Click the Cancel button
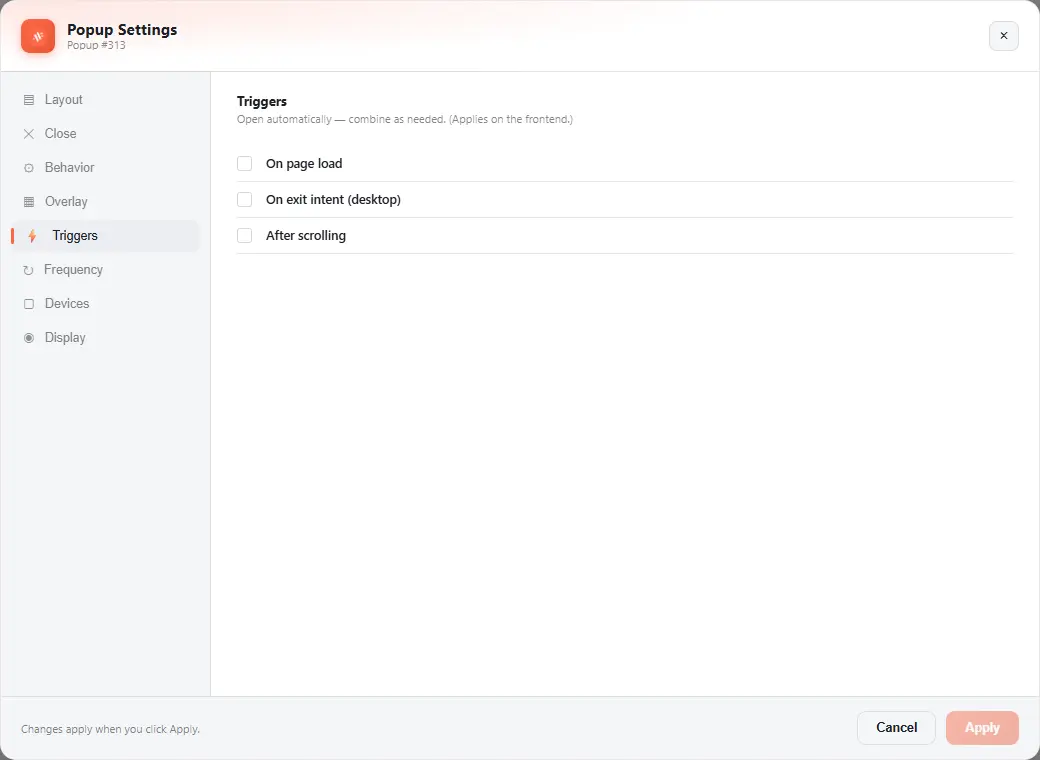This screenshot has width=1040, height=760. tap(896, 728)
